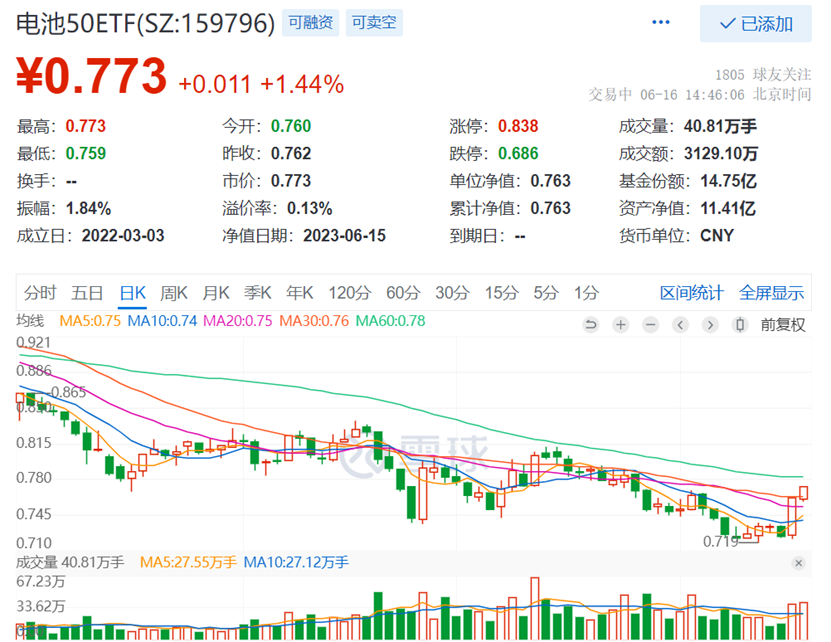Click the 可卖空 tag
Screen dimensions: 831x642
point(374,22)
